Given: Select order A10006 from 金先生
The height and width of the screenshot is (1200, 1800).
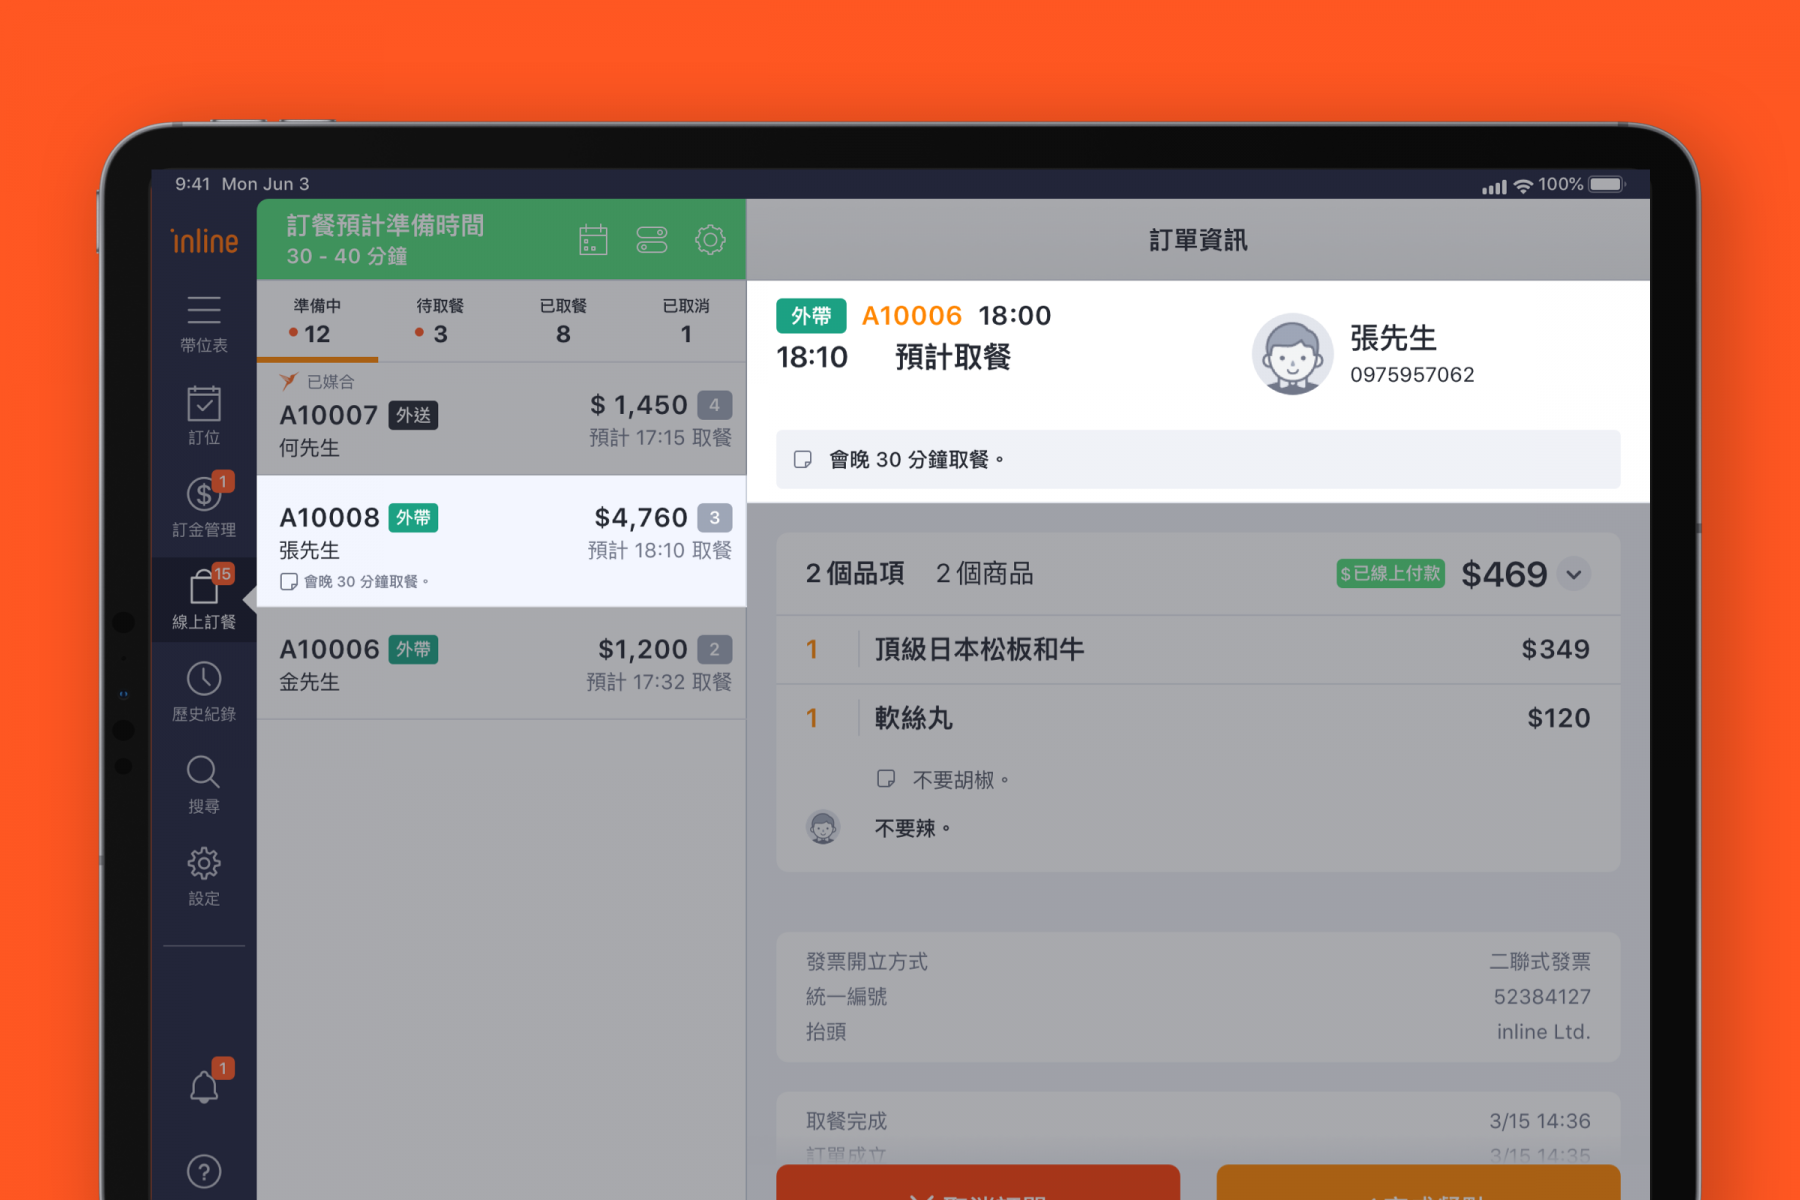Looking at the screenshot, I should [501, 664].
